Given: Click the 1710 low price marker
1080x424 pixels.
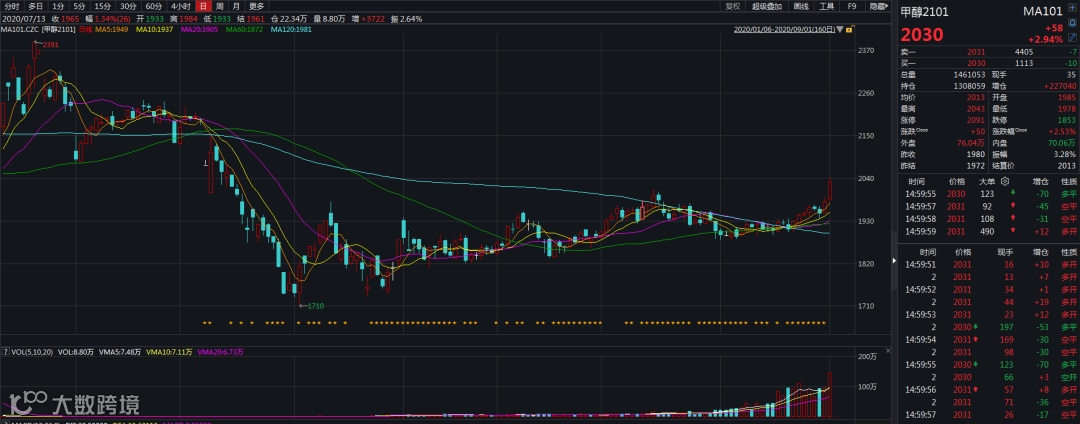Looking at the screenshot, I should coord(315,306).
